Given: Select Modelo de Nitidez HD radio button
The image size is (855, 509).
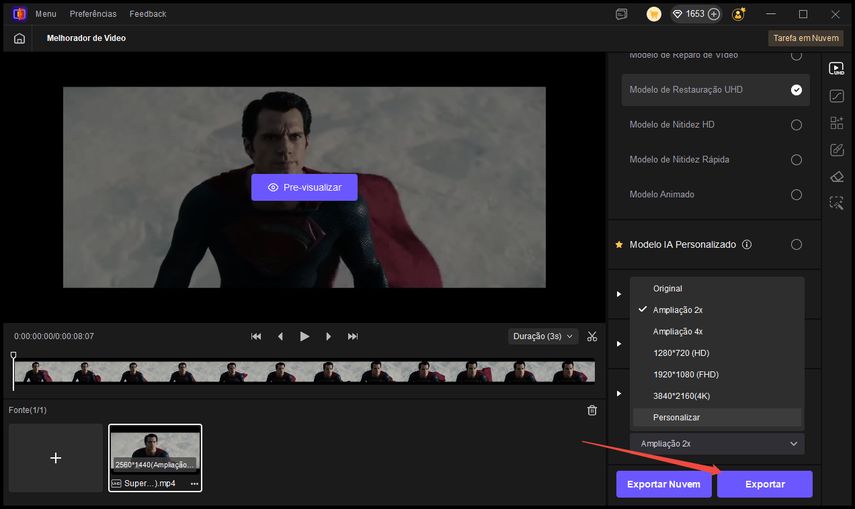Looking at the screenshot, I should pos(796,125).
